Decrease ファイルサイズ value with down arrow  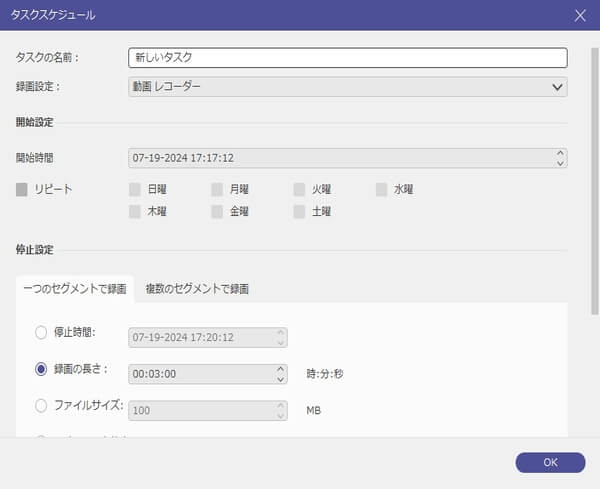click(x=280, y=416)
